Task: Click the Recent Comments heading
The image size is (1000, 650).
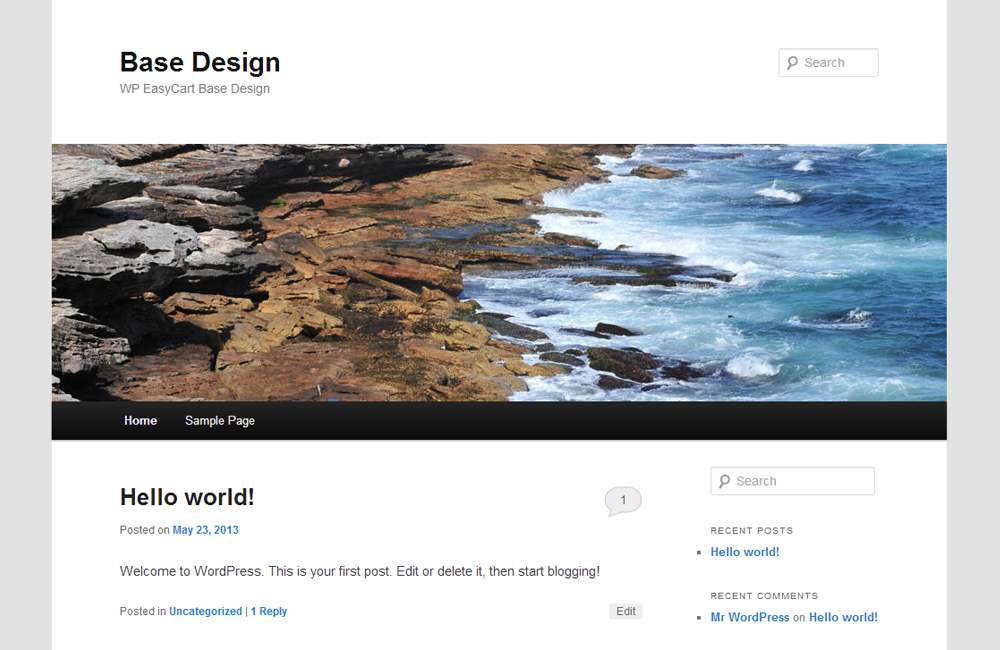Action: (x=764, y=596)
